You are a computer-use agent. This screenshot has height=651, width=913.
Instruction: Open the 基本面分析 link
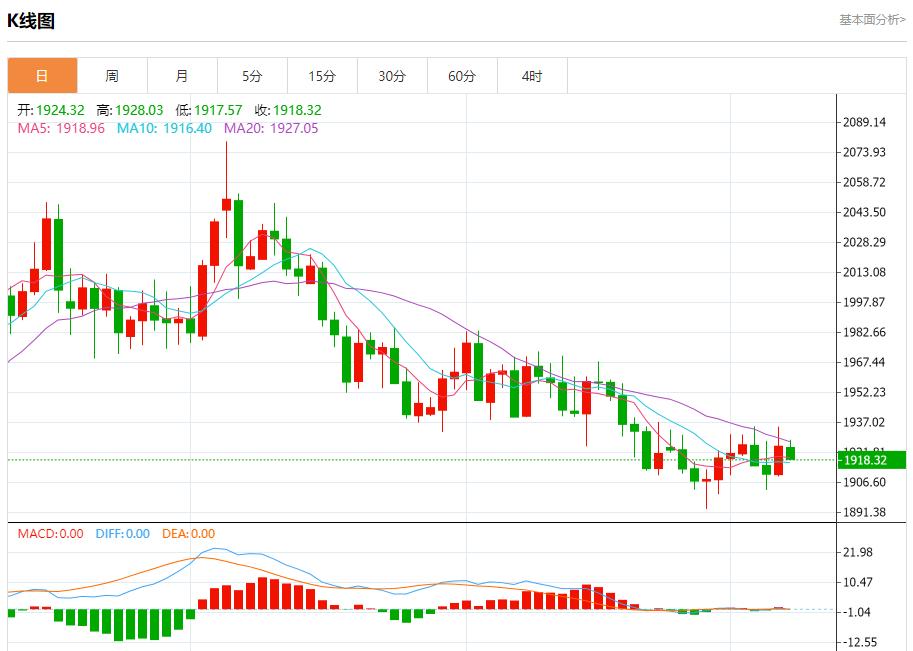[872, 20]
